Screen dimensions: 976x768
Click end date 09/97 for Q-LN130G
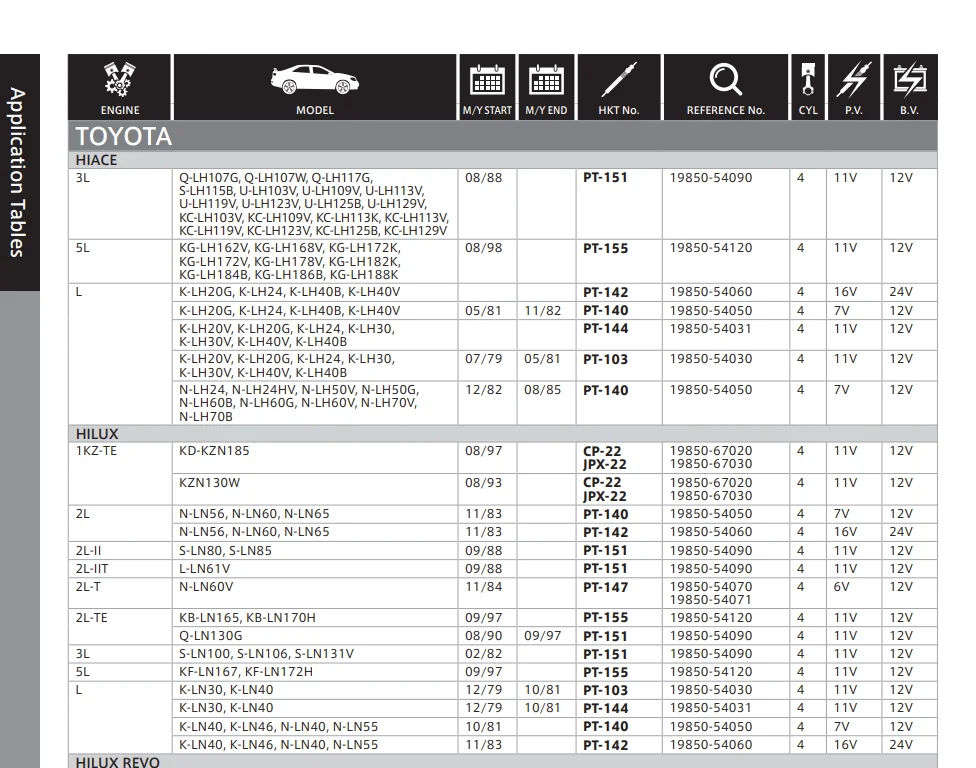pyautogui.click(x=542, y=635)
